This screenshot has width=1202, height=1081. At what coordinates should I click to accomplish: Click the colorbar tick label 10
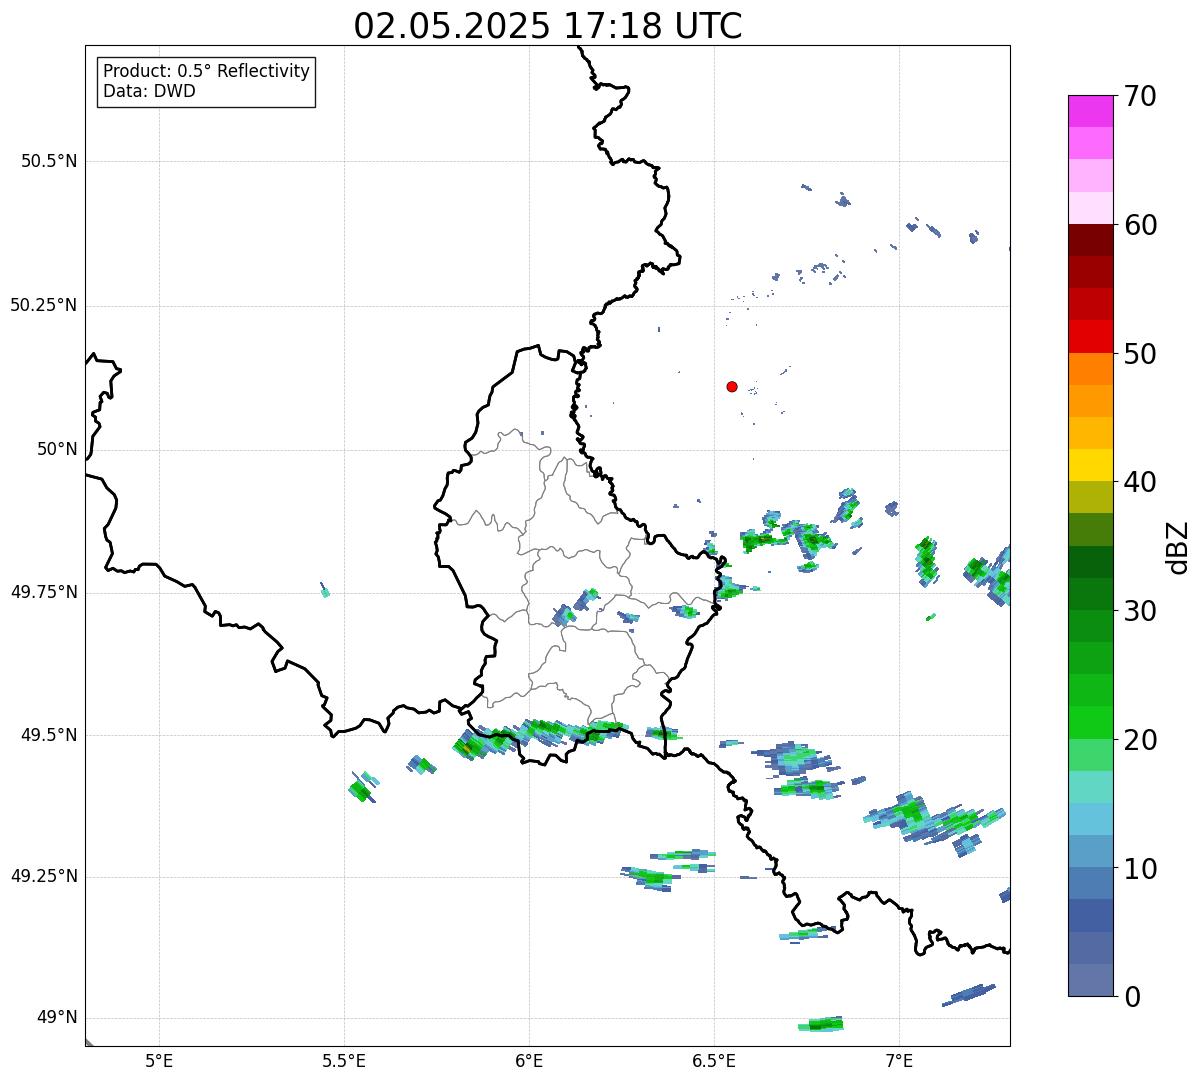click(x=1139, y=868)
